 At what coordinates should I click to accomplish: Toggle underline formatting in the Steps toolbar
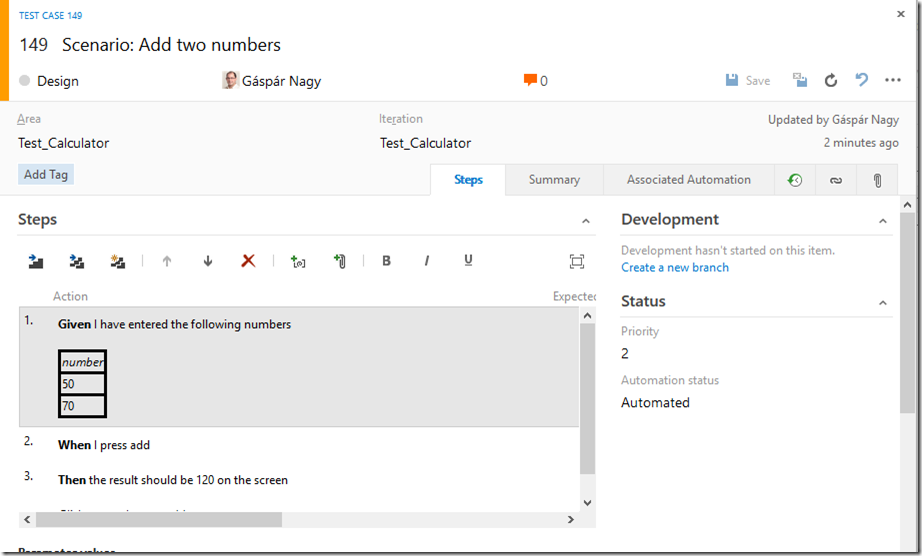pos(468,260)
